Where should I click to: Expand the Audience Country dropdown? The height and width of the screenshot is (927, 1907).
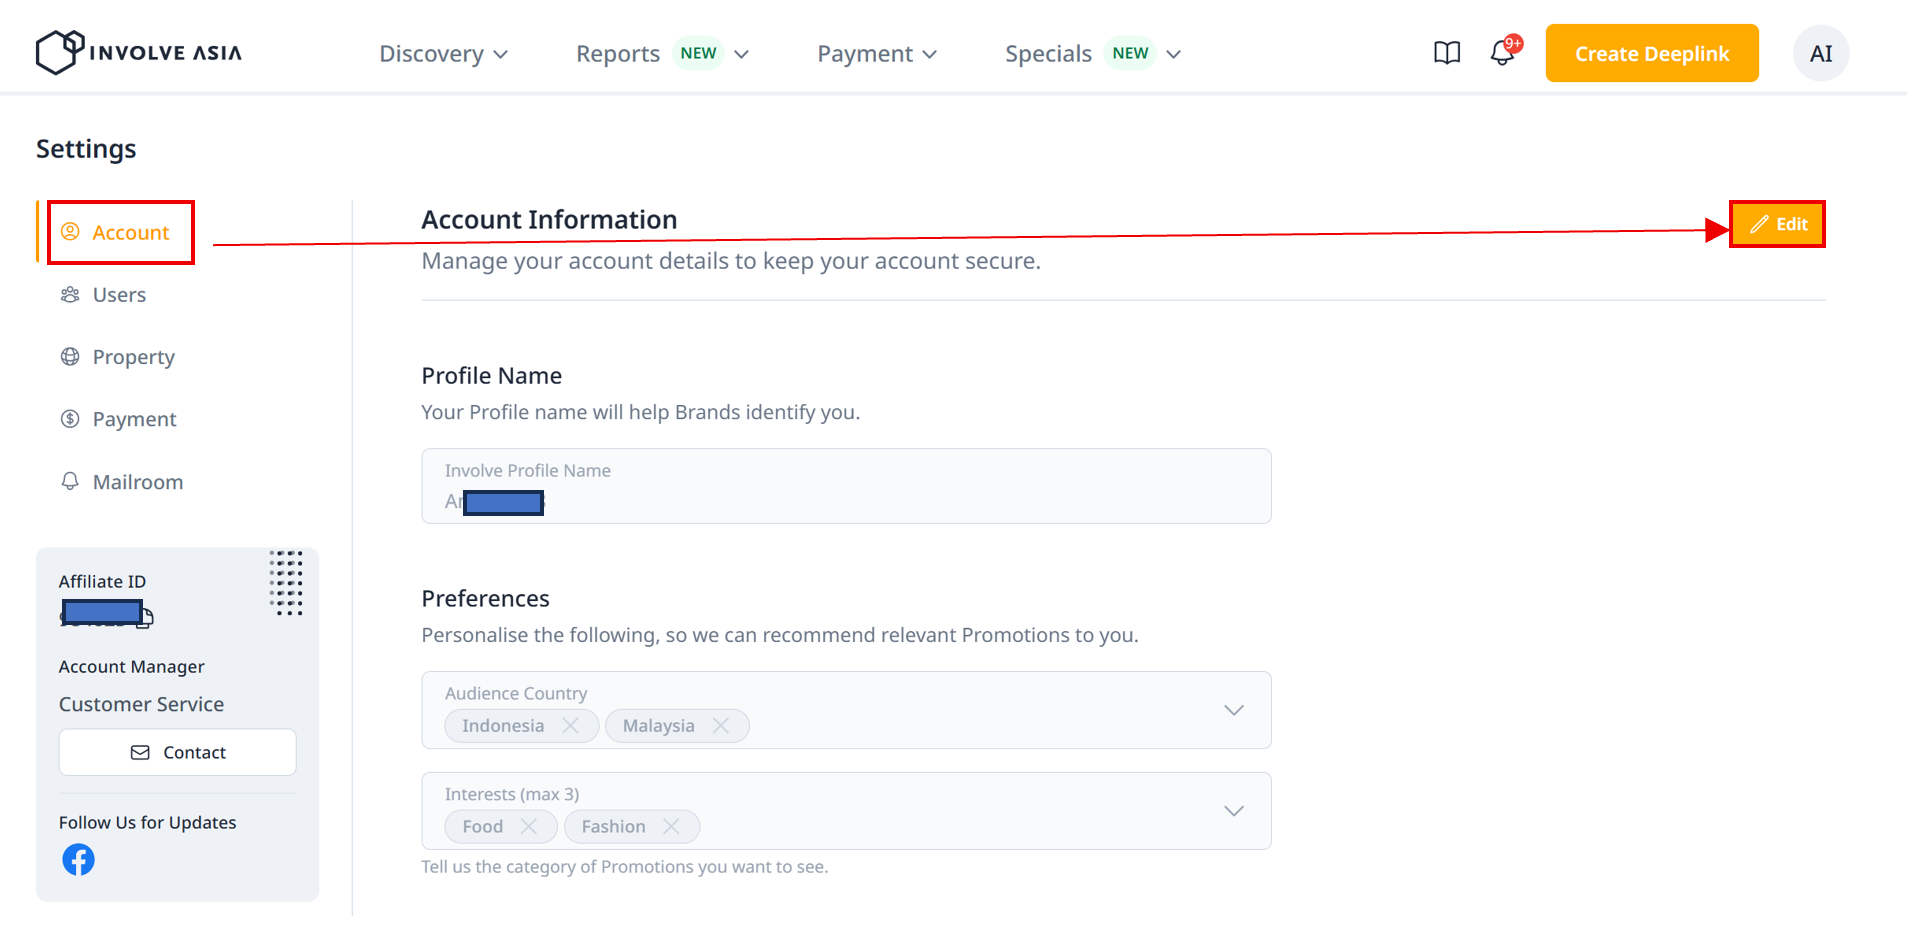[1234, 710]
